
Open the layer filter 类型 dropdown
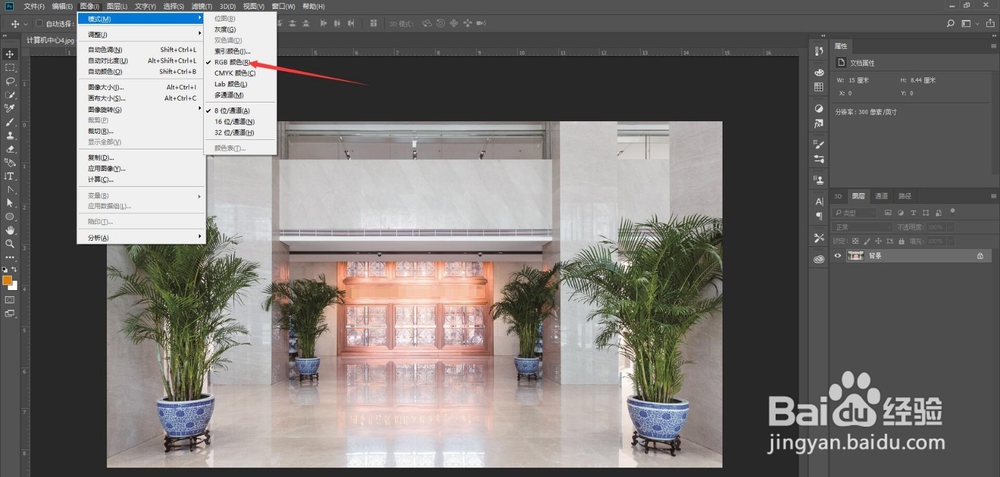pyautogui.click(x=855, y=212)
